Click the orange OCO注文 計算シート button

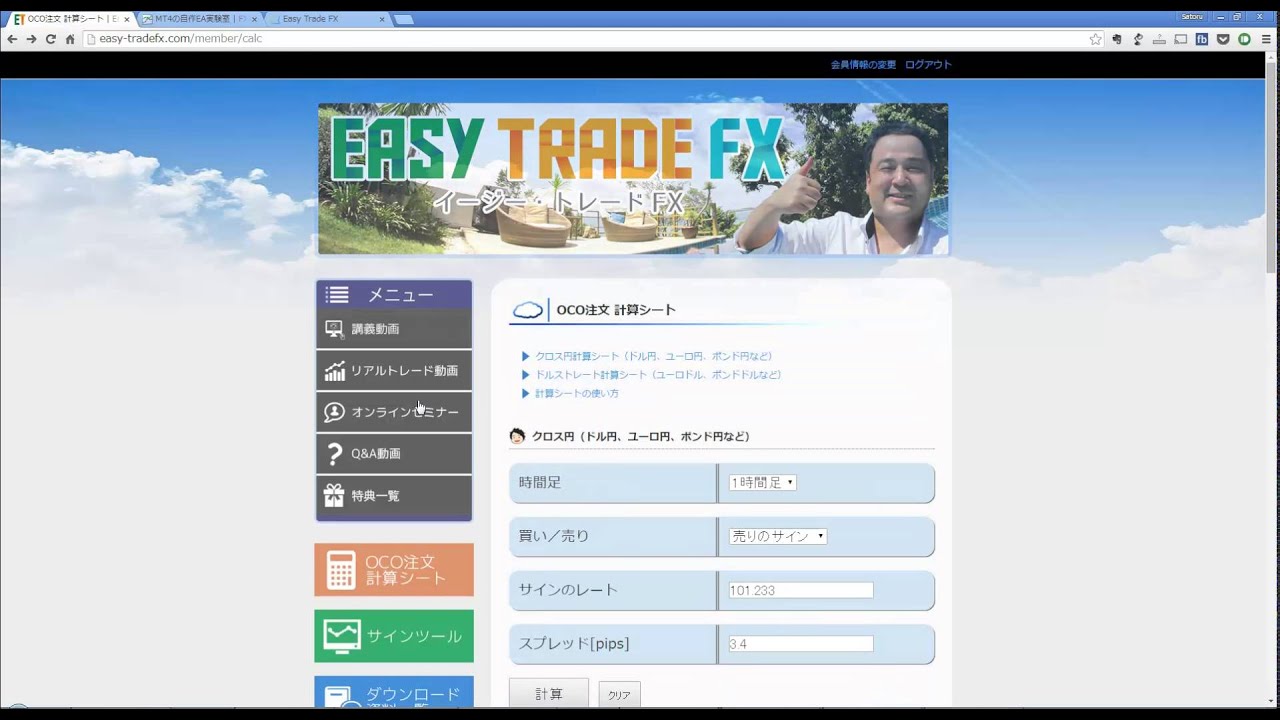pyautogui.click(x=394, y=570)
